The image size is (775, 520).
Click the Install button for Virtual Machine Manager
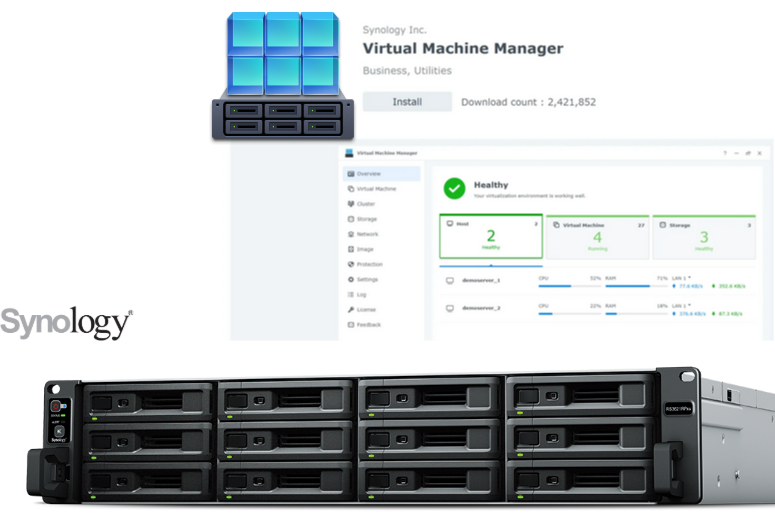point(407,102)
